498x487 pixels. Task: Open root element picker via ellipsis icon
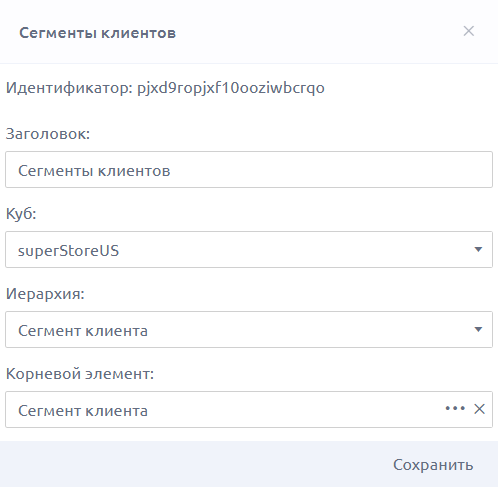pos(455,408)
